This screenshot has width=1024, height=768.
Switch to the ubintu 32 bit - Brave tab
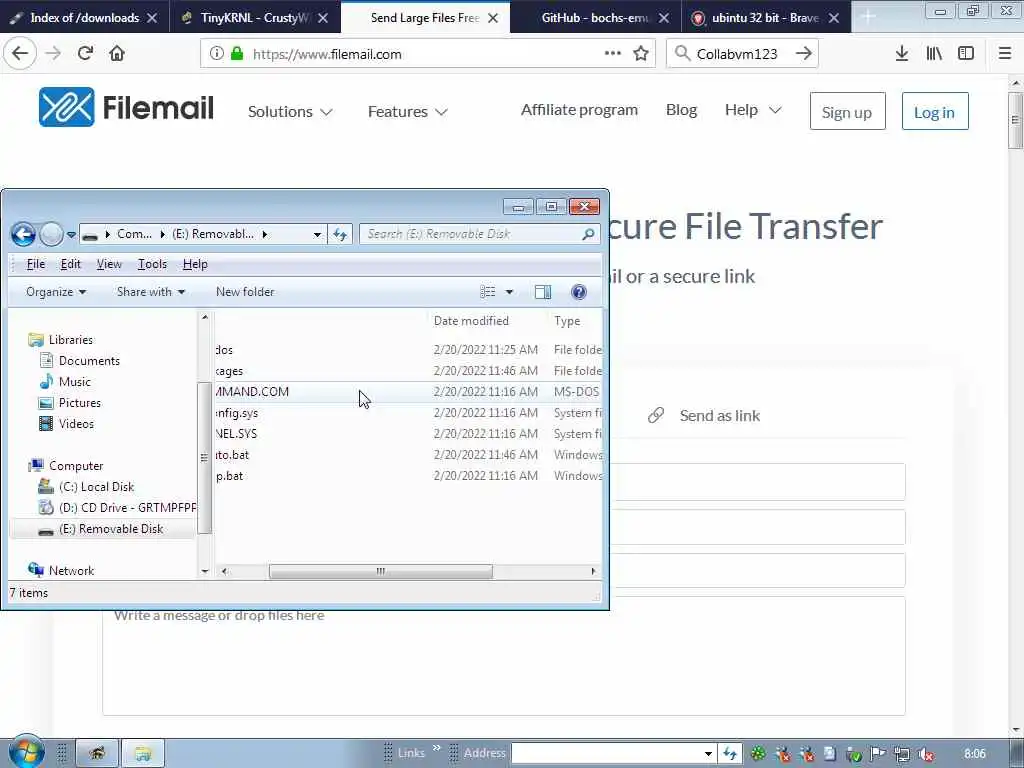tap(765, 18)
